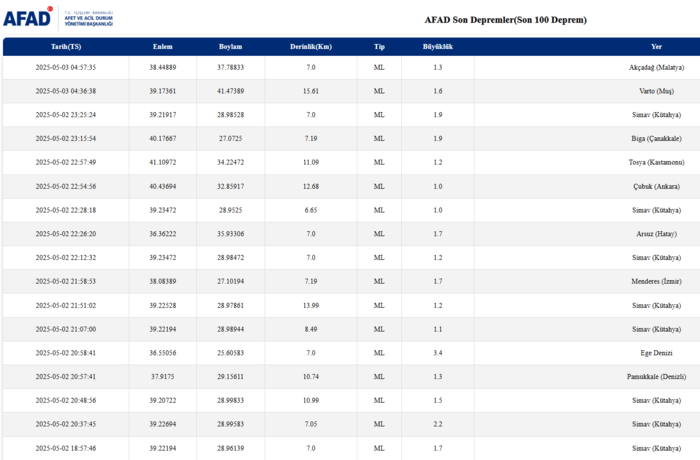Click latitude value 40.17667
Viewport: 700px width, 460px height.
162,138
